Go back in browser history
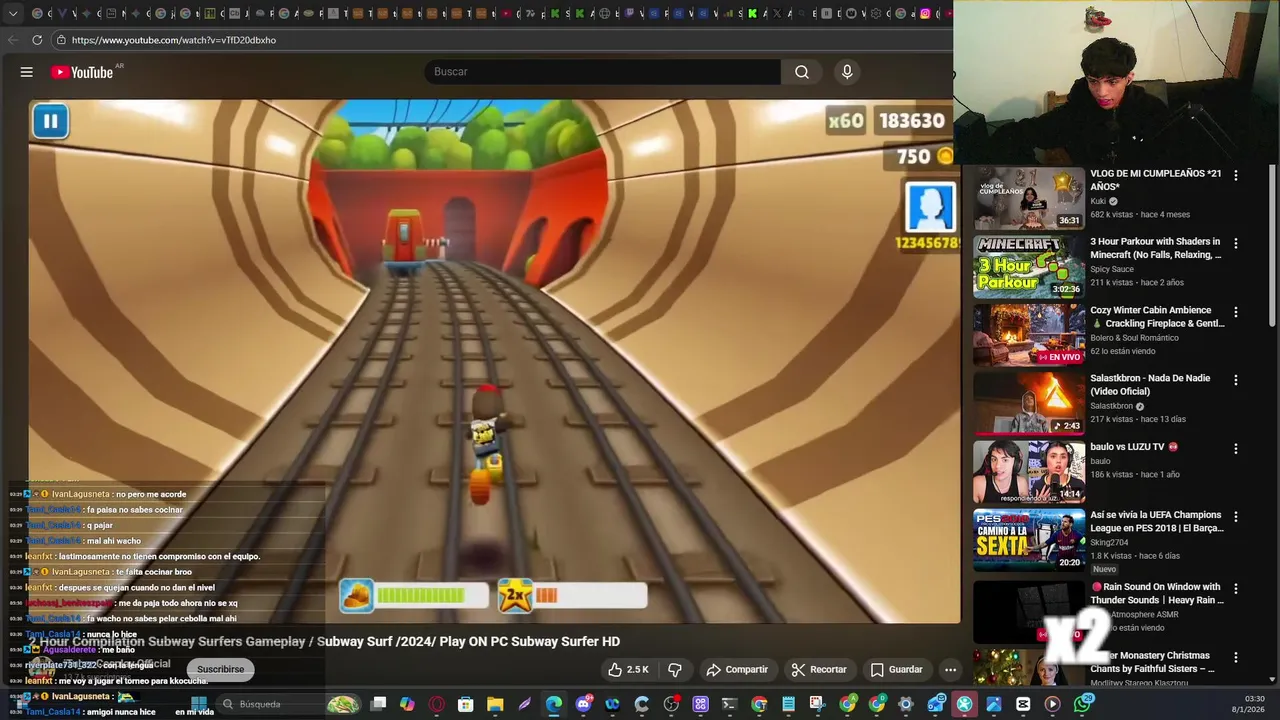Viewport: 1280px width, 720px height. (x=12, y=40)
